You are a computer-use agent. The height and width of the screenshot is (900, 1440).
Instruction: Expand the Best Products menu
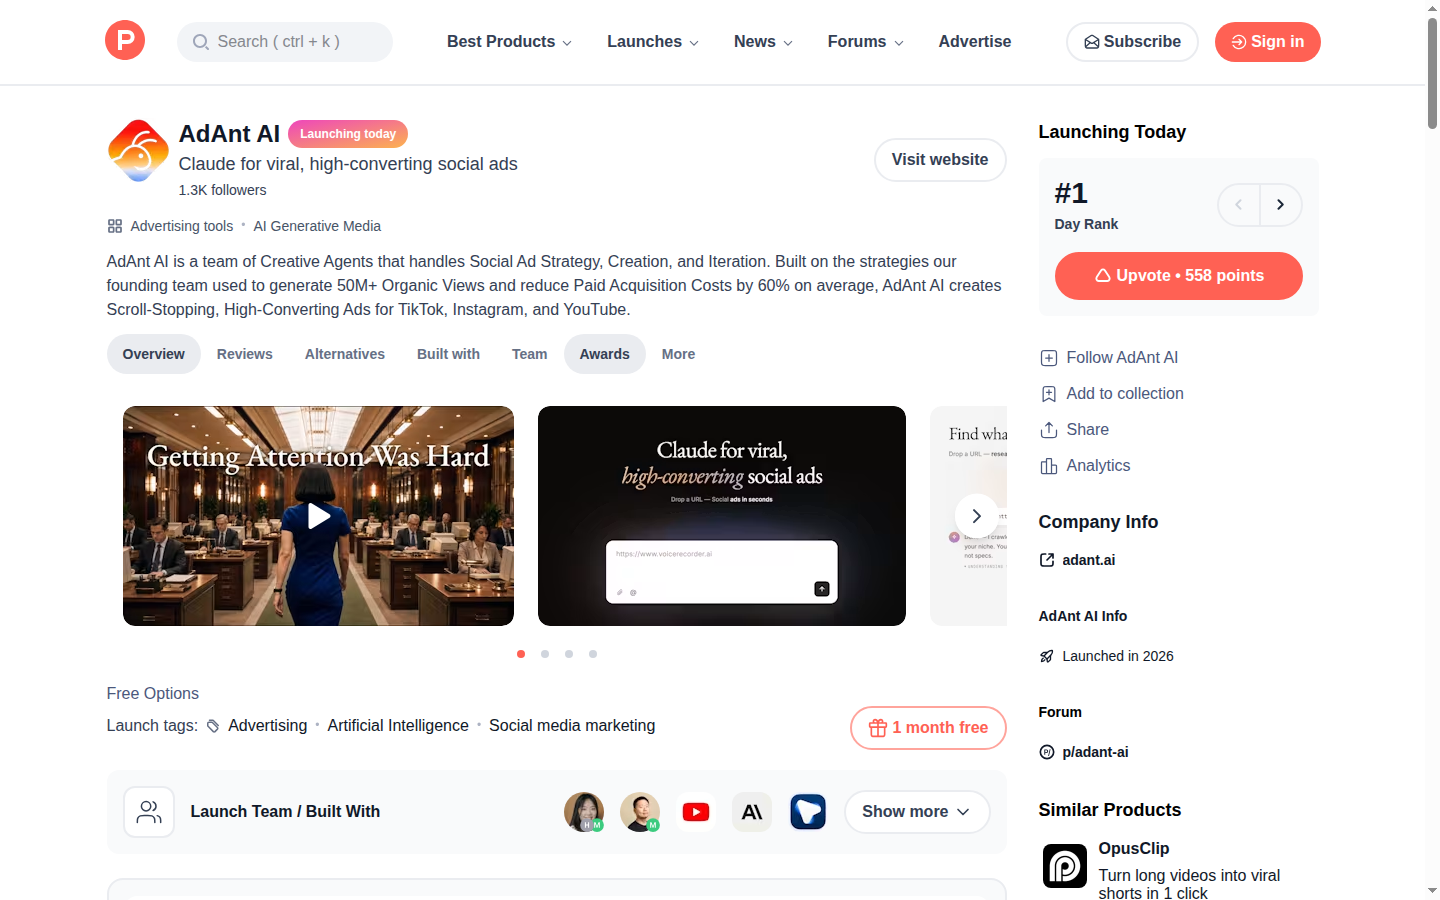click(509, 42)
